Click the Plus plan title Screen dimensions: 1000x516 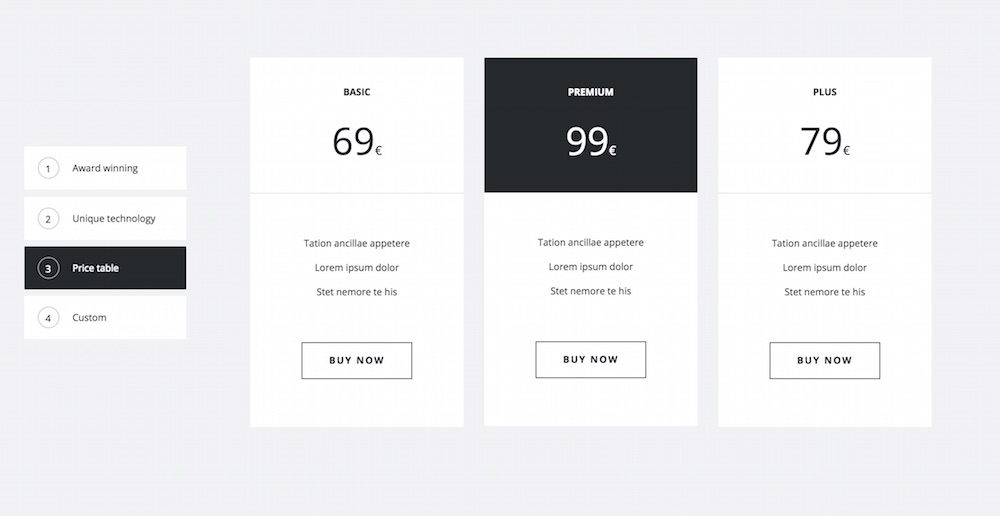click(825, 92)
